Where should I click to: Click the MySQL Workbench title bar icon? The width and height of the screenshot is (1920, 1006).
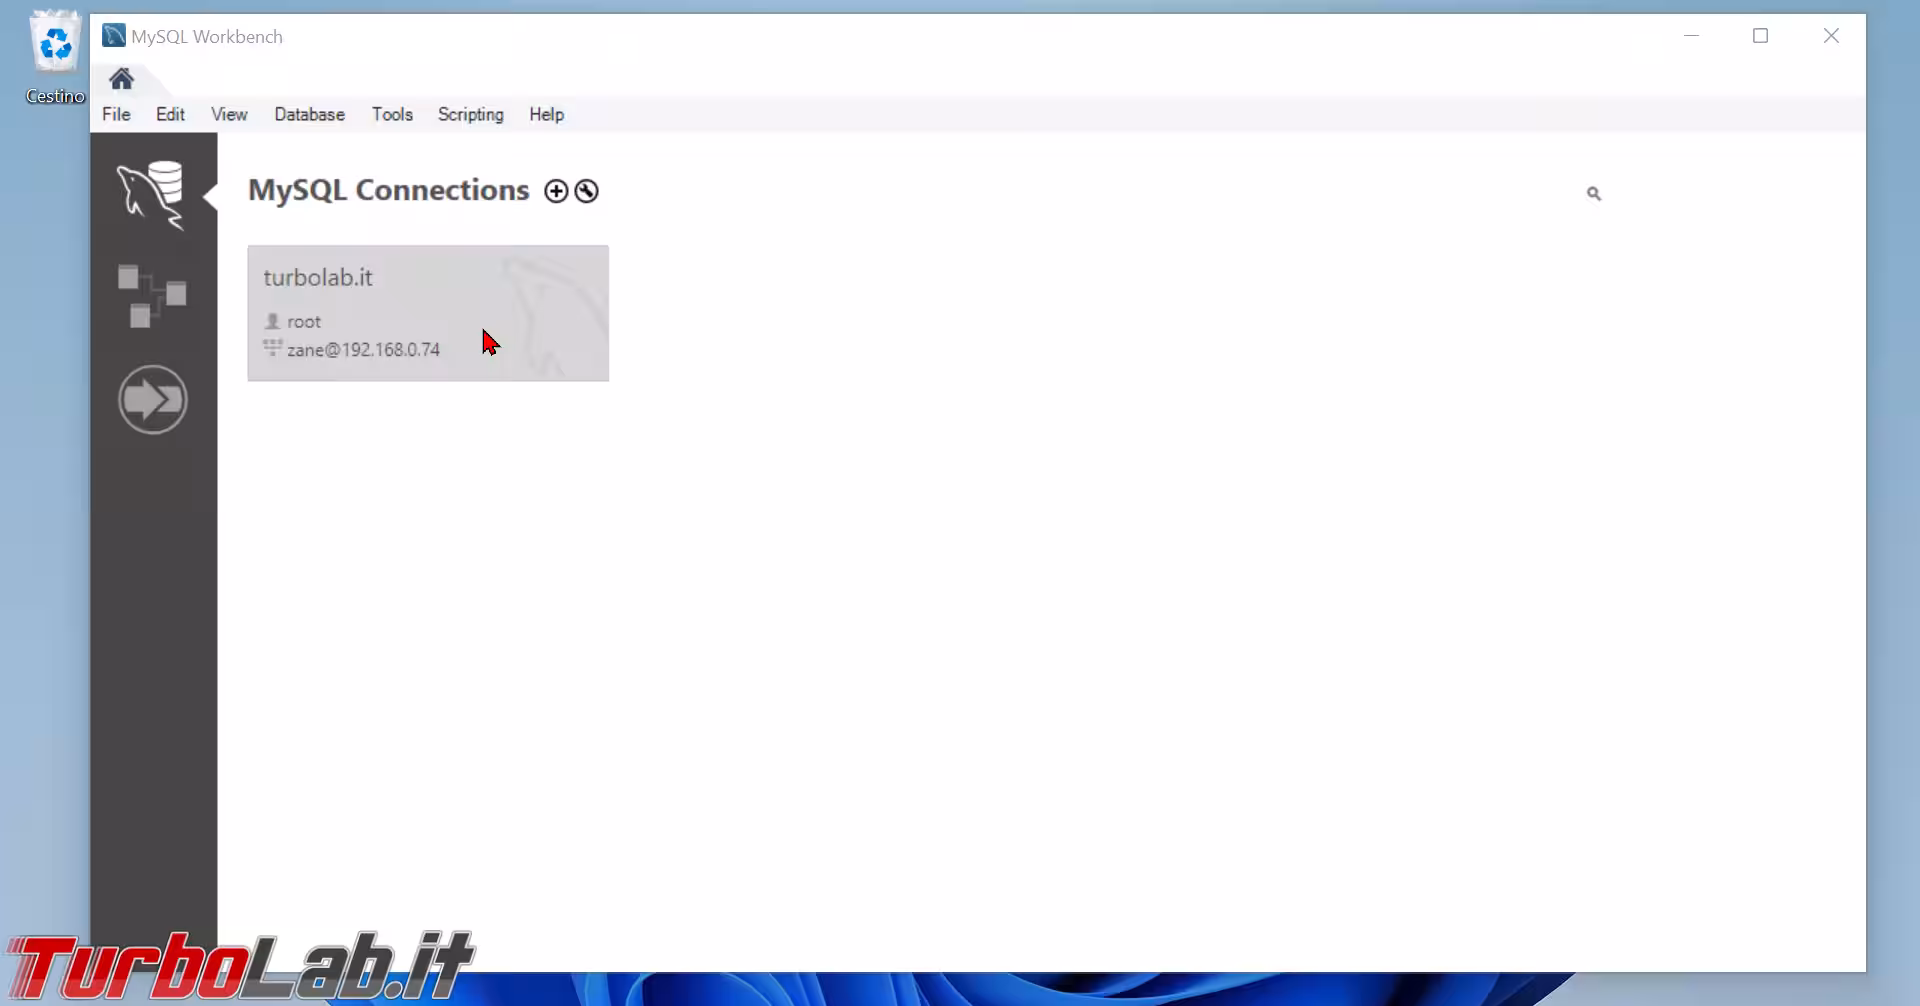114,36
